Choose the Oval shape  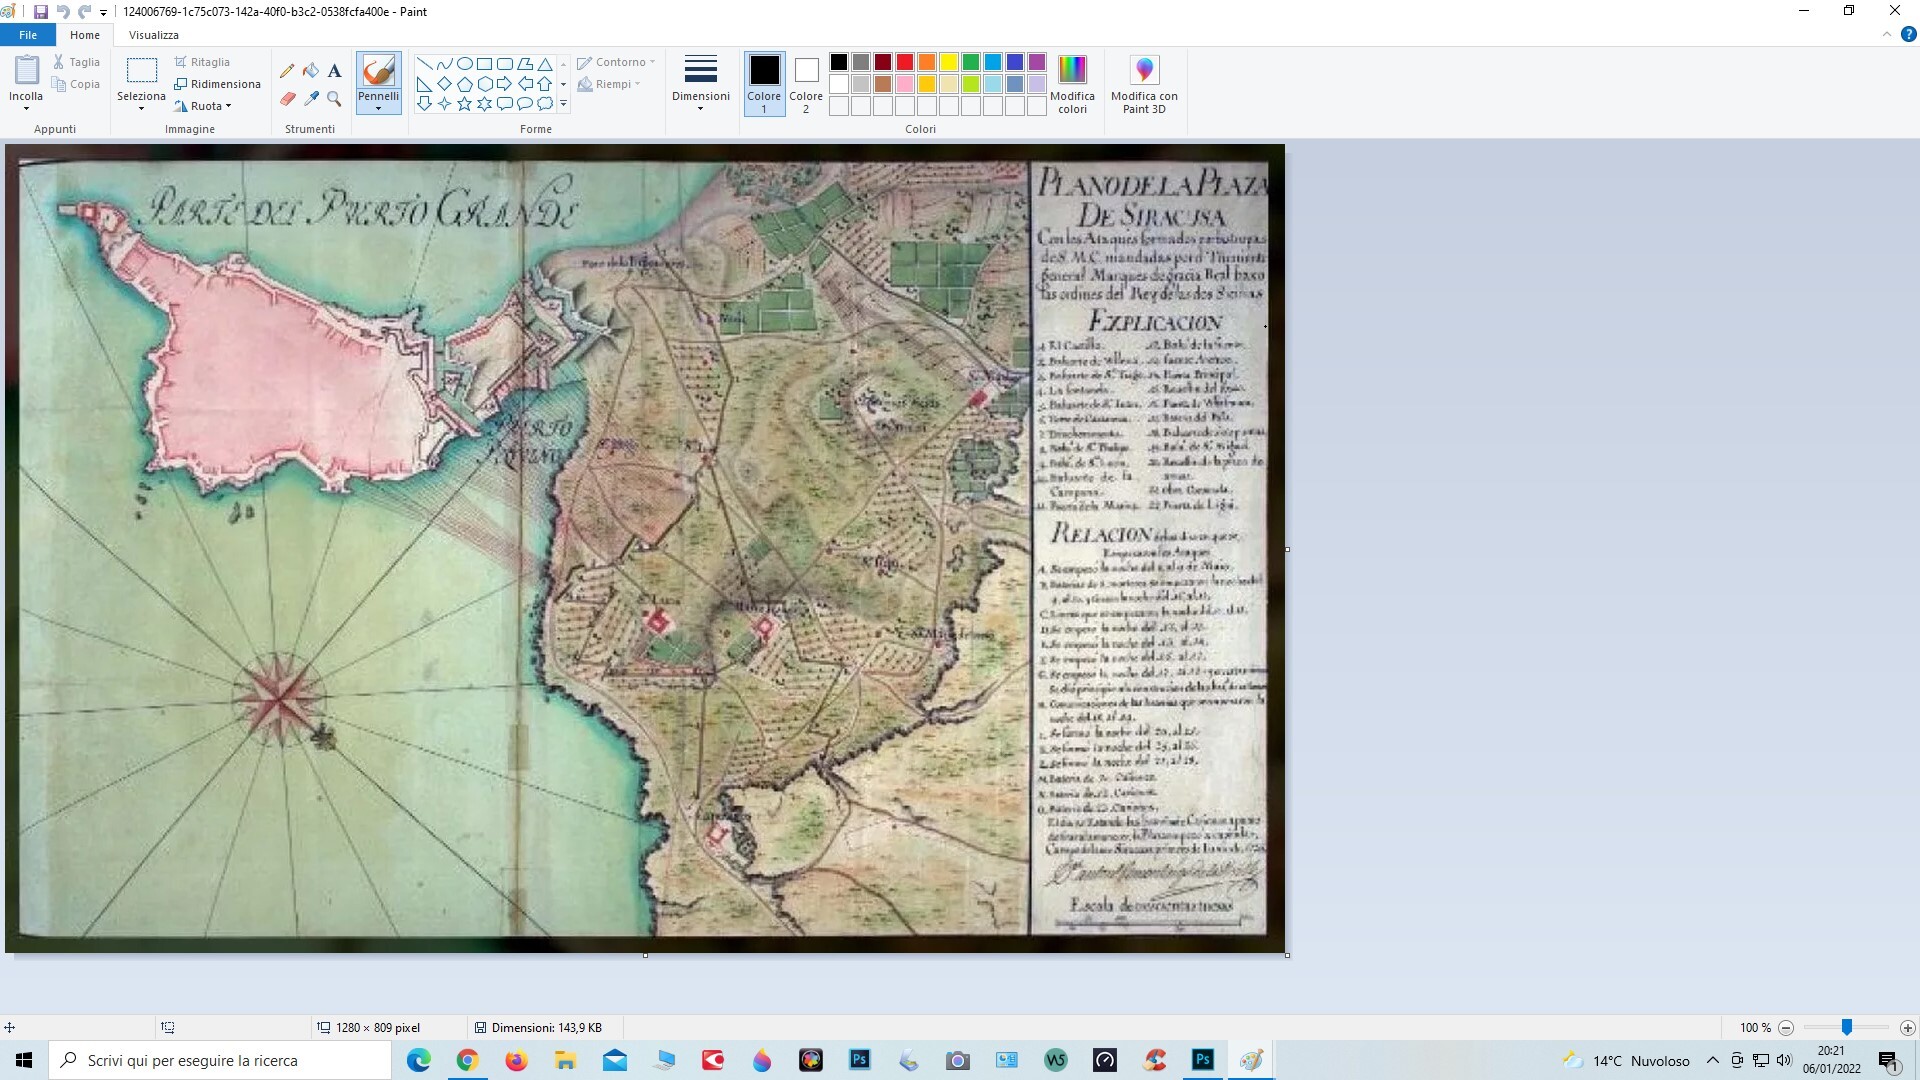(x=464, y=64)
